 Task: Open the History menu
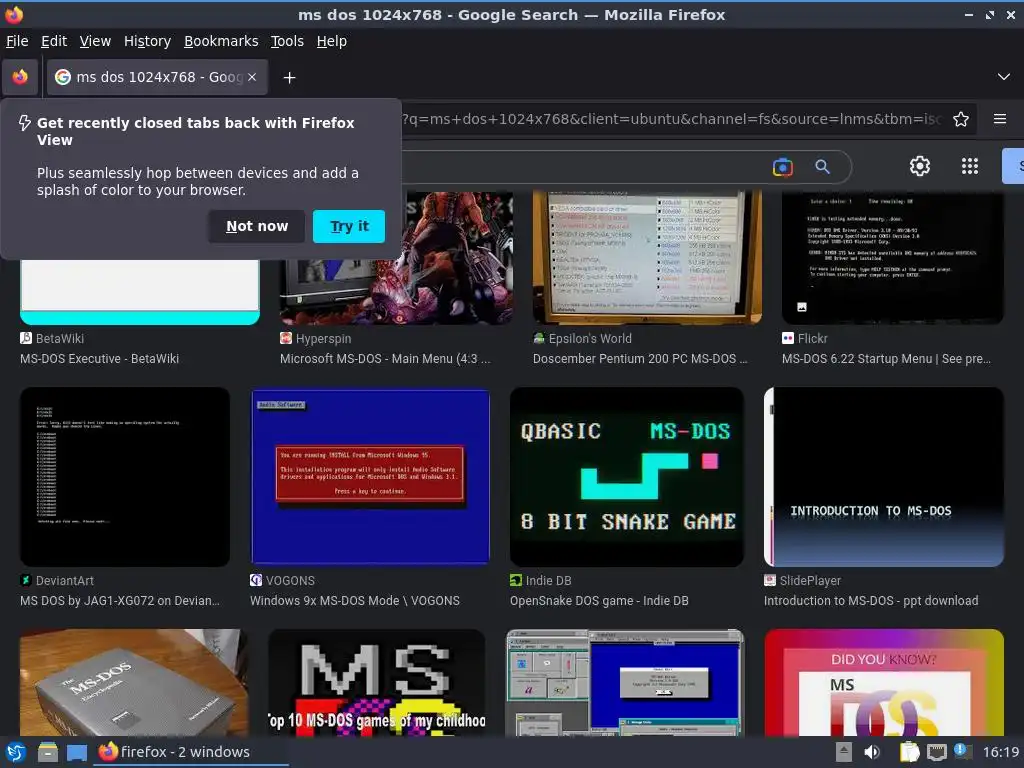click(x=148, y=41)
